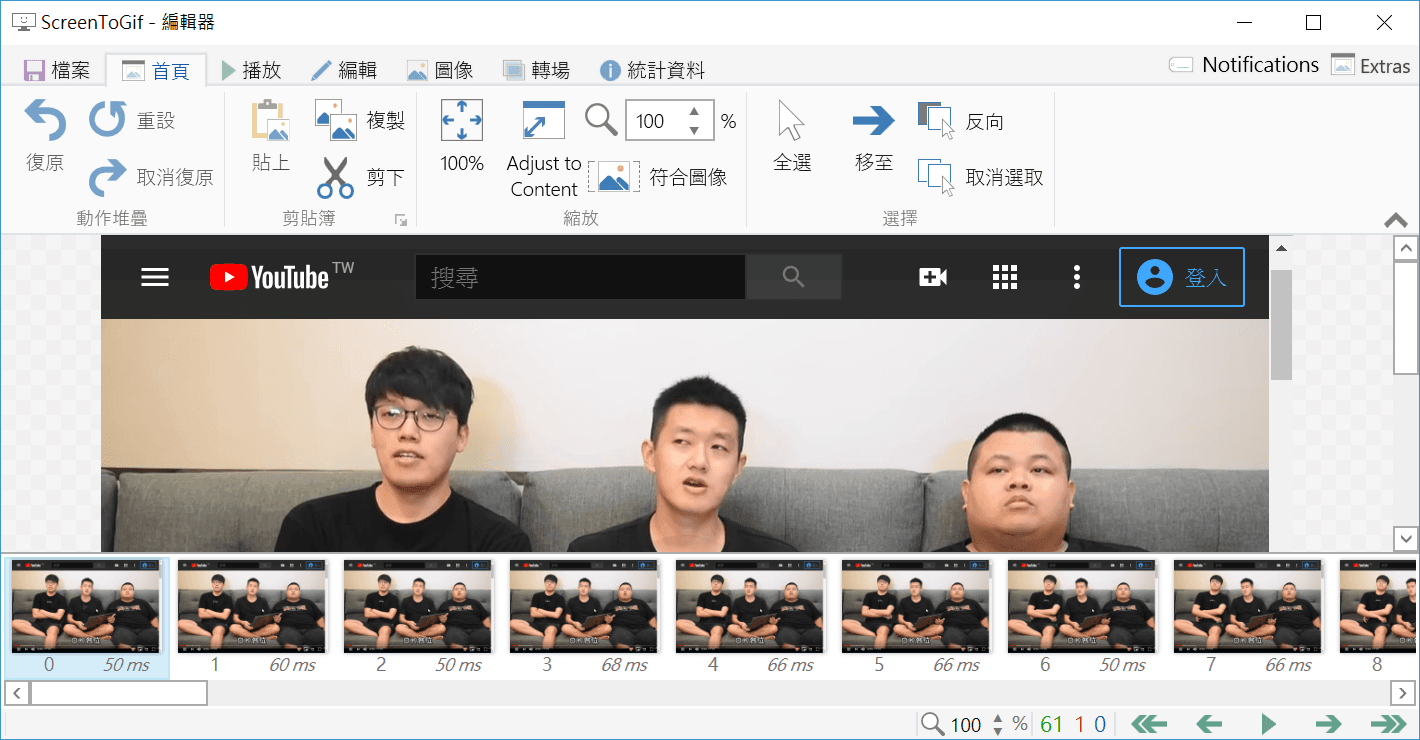Screen dimensions: 1420x740
Task: Click YouTube hamburger menu icon in preview
Action: [155, 277]
